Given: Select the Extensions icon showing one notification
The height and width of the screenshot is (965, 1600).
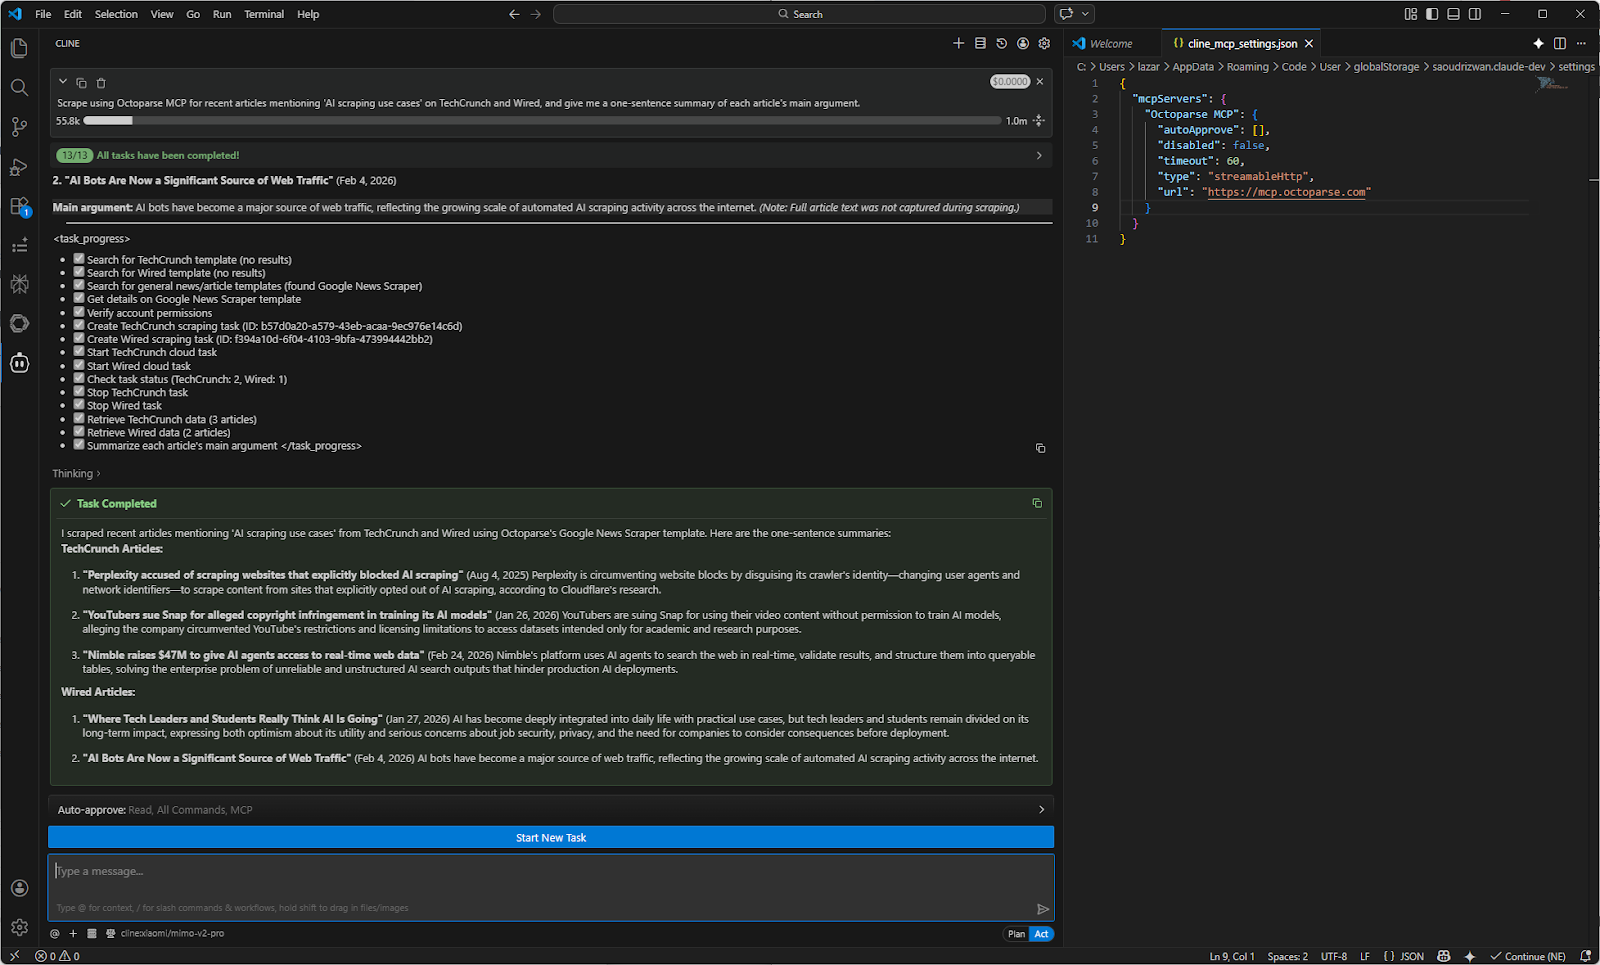Looking at the screenshot, I should point(19,207).
